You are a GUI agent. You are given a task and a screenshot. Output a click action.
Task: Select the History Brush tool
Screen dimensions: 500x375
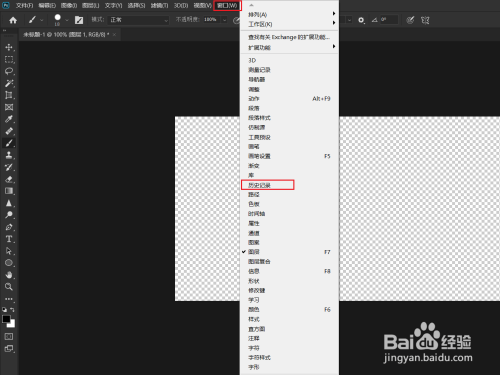pyautogui.click(x=9, y=167)
